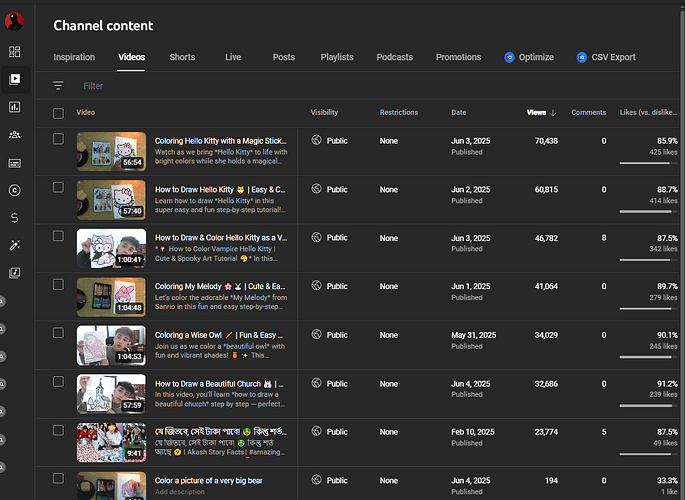Open the Earn dollar-sign sidebar icon
Viewport: 685px width, 500px height.
(14, 217)
